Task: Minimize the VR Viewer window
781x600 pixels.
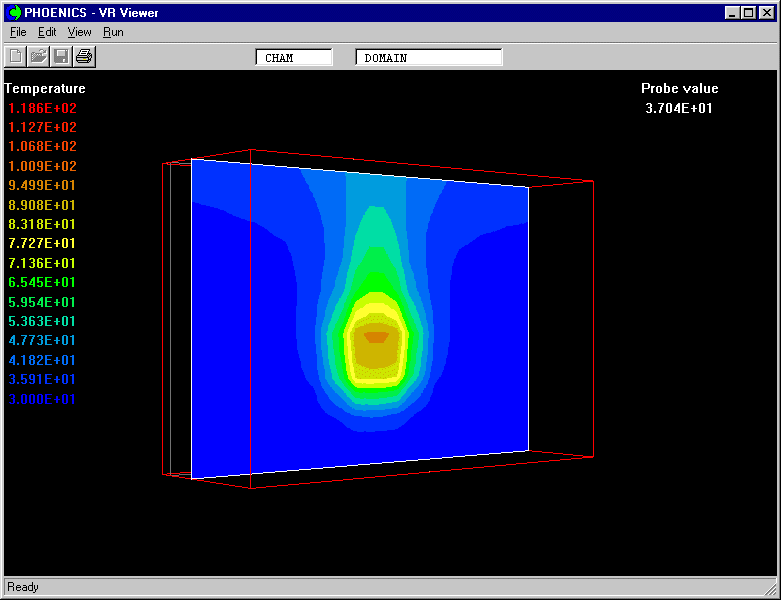Action: (732, 13)
